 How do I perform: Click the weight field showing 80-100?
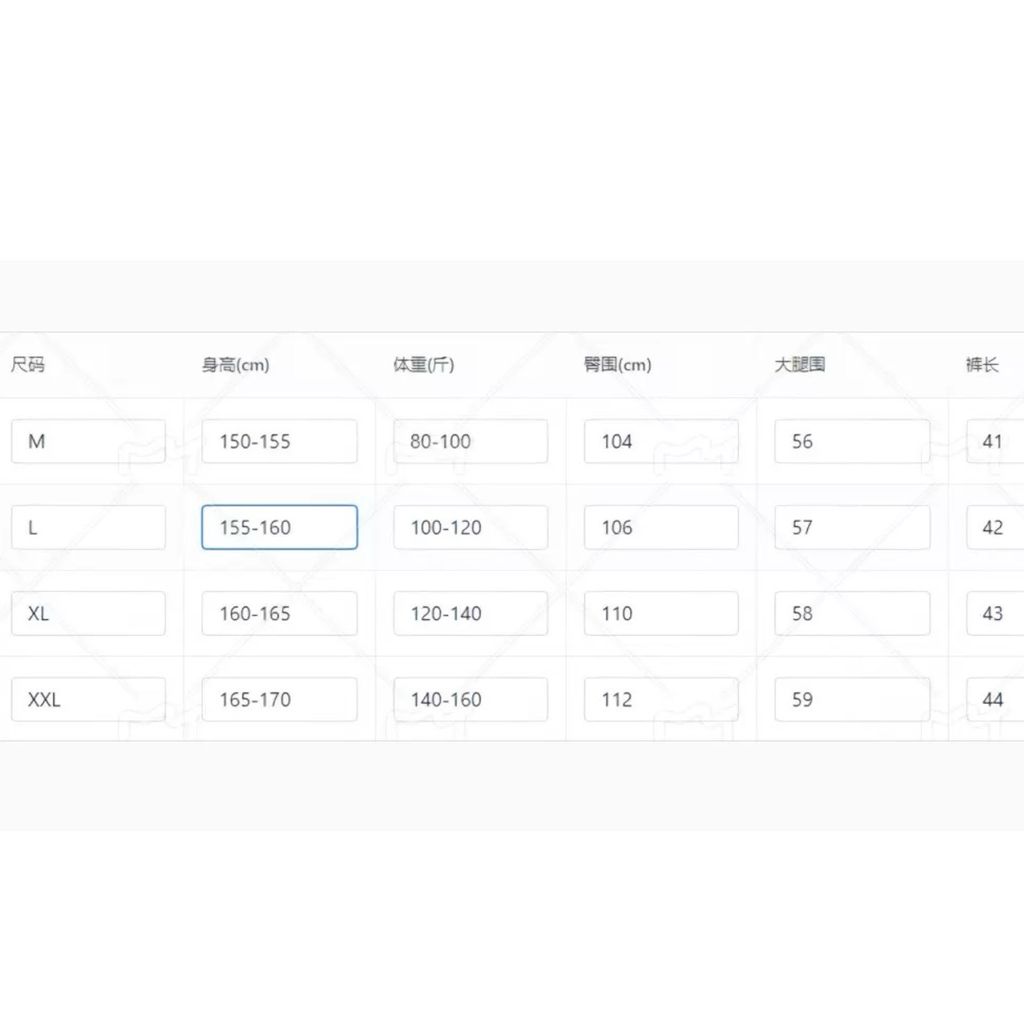[x=470, y=441]
